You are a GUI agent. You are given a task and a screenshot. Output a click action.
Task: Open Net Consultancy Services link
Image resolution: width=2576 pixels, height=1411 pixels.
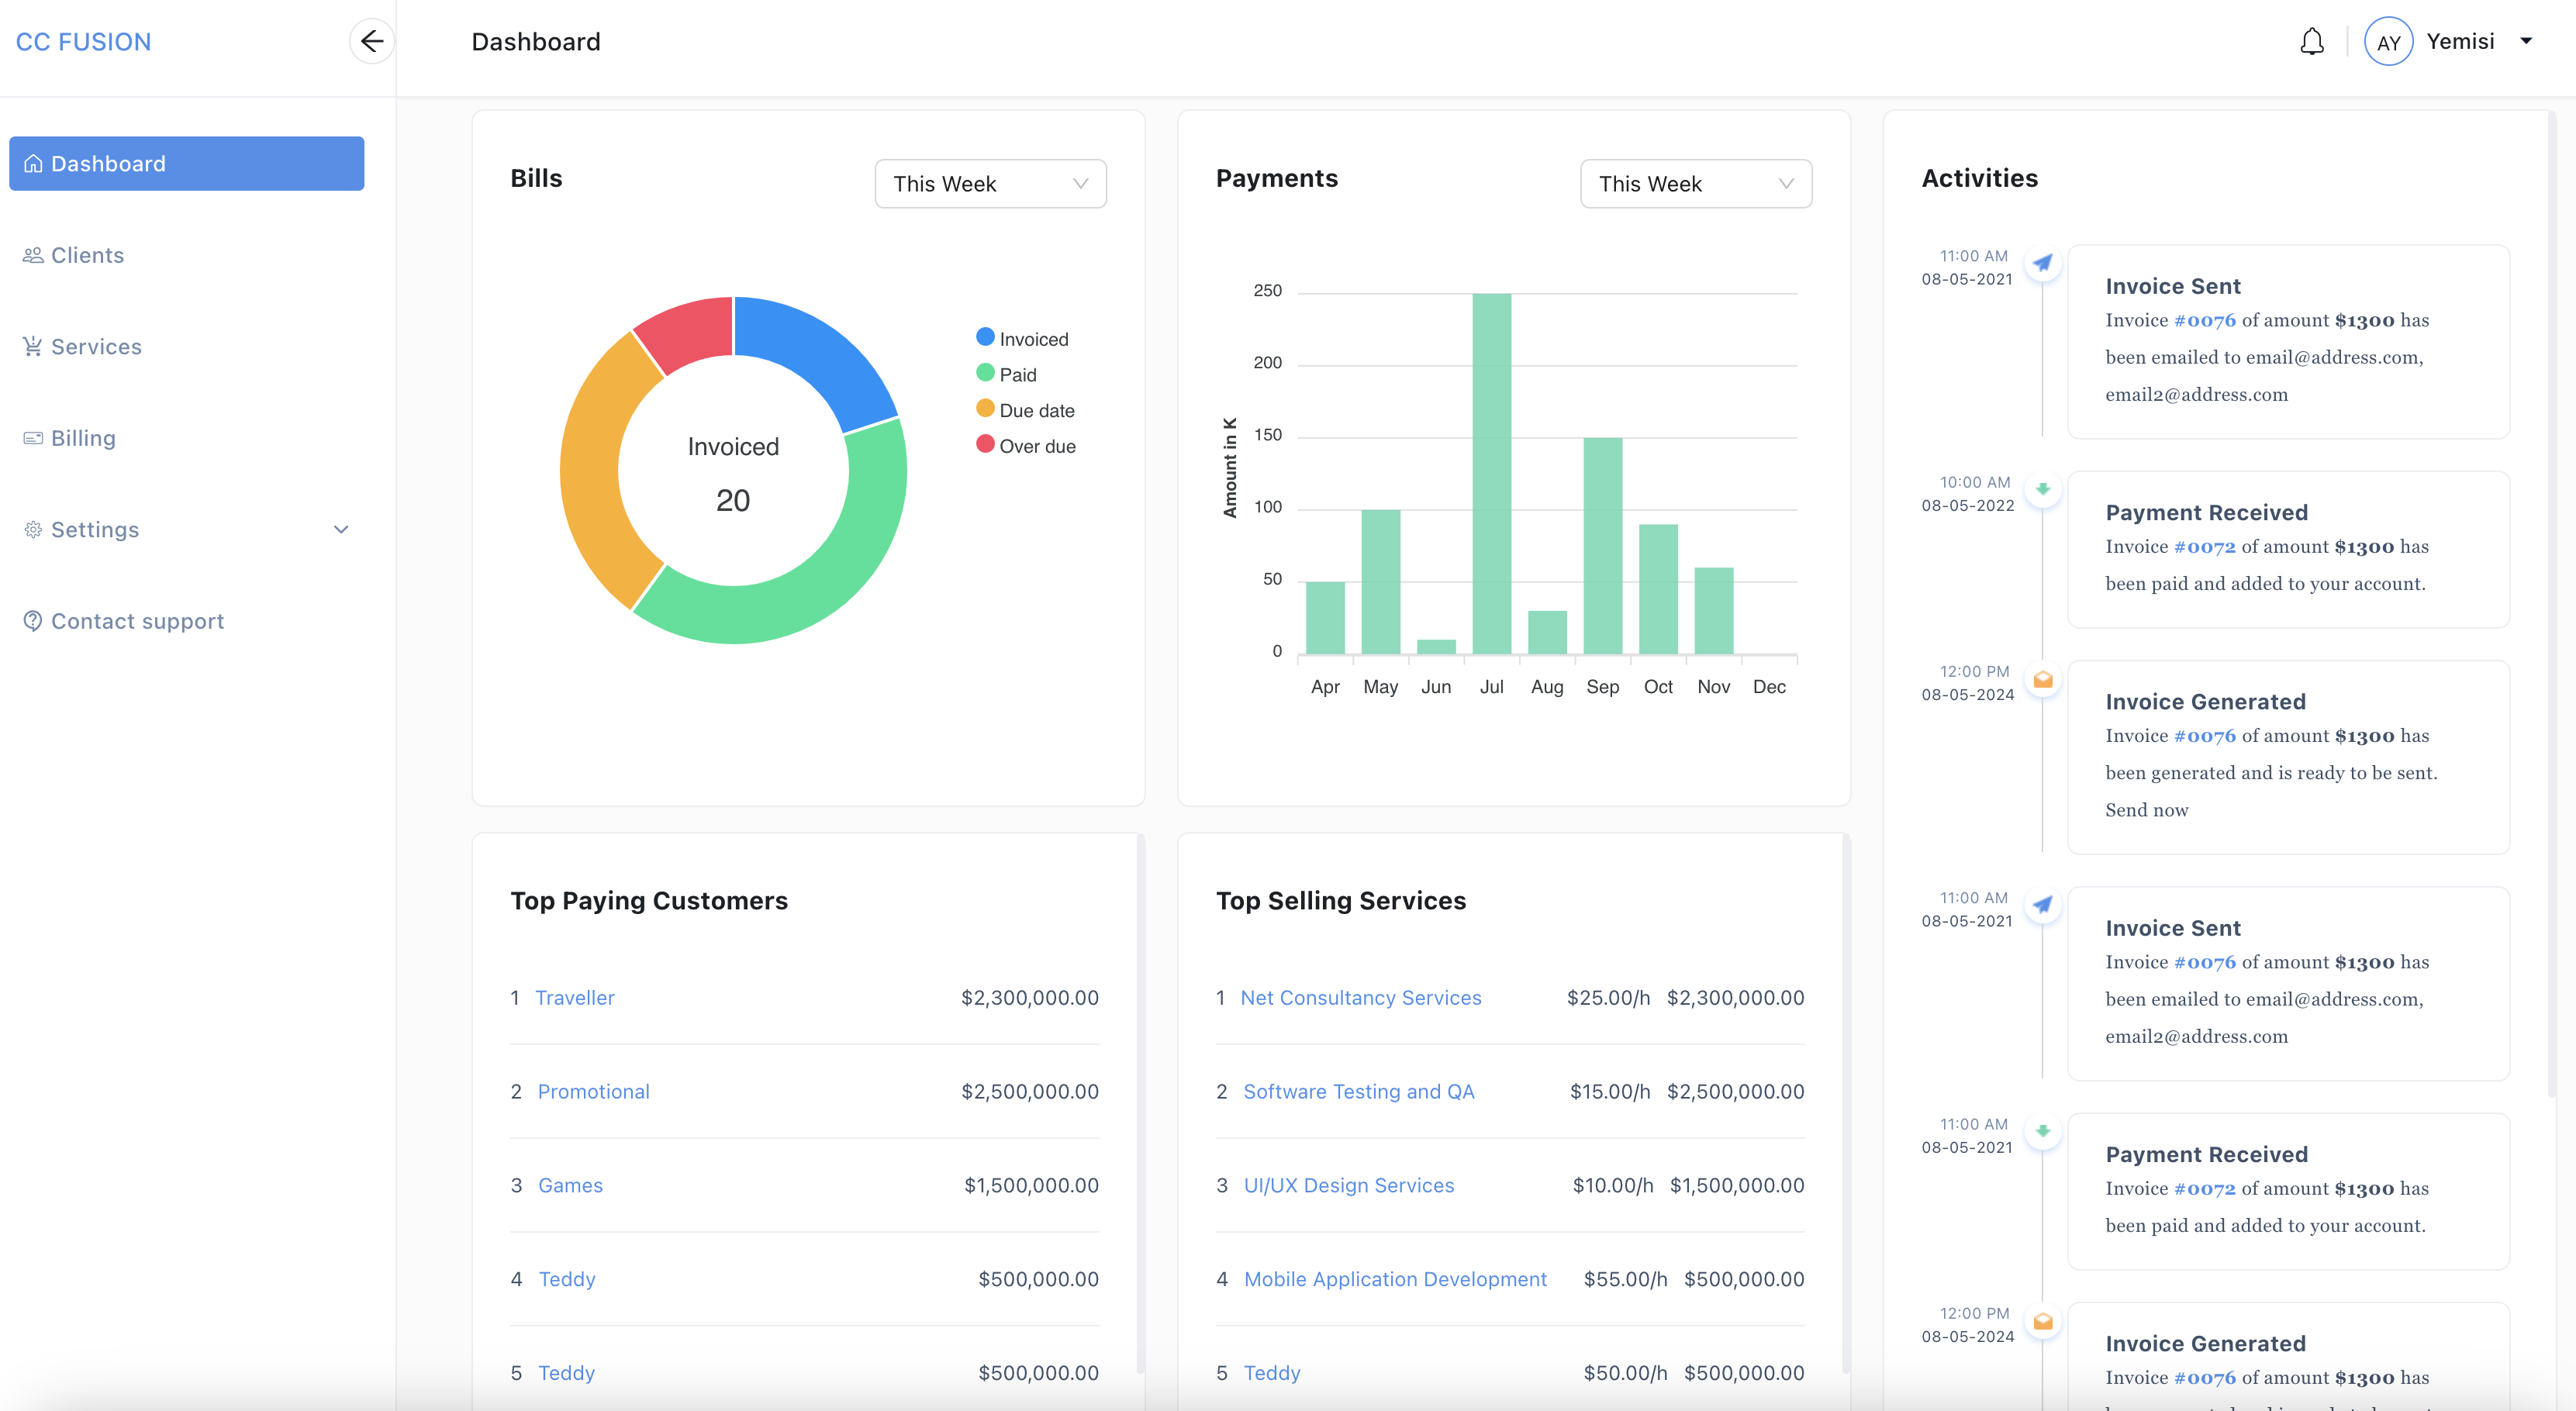1361,997
